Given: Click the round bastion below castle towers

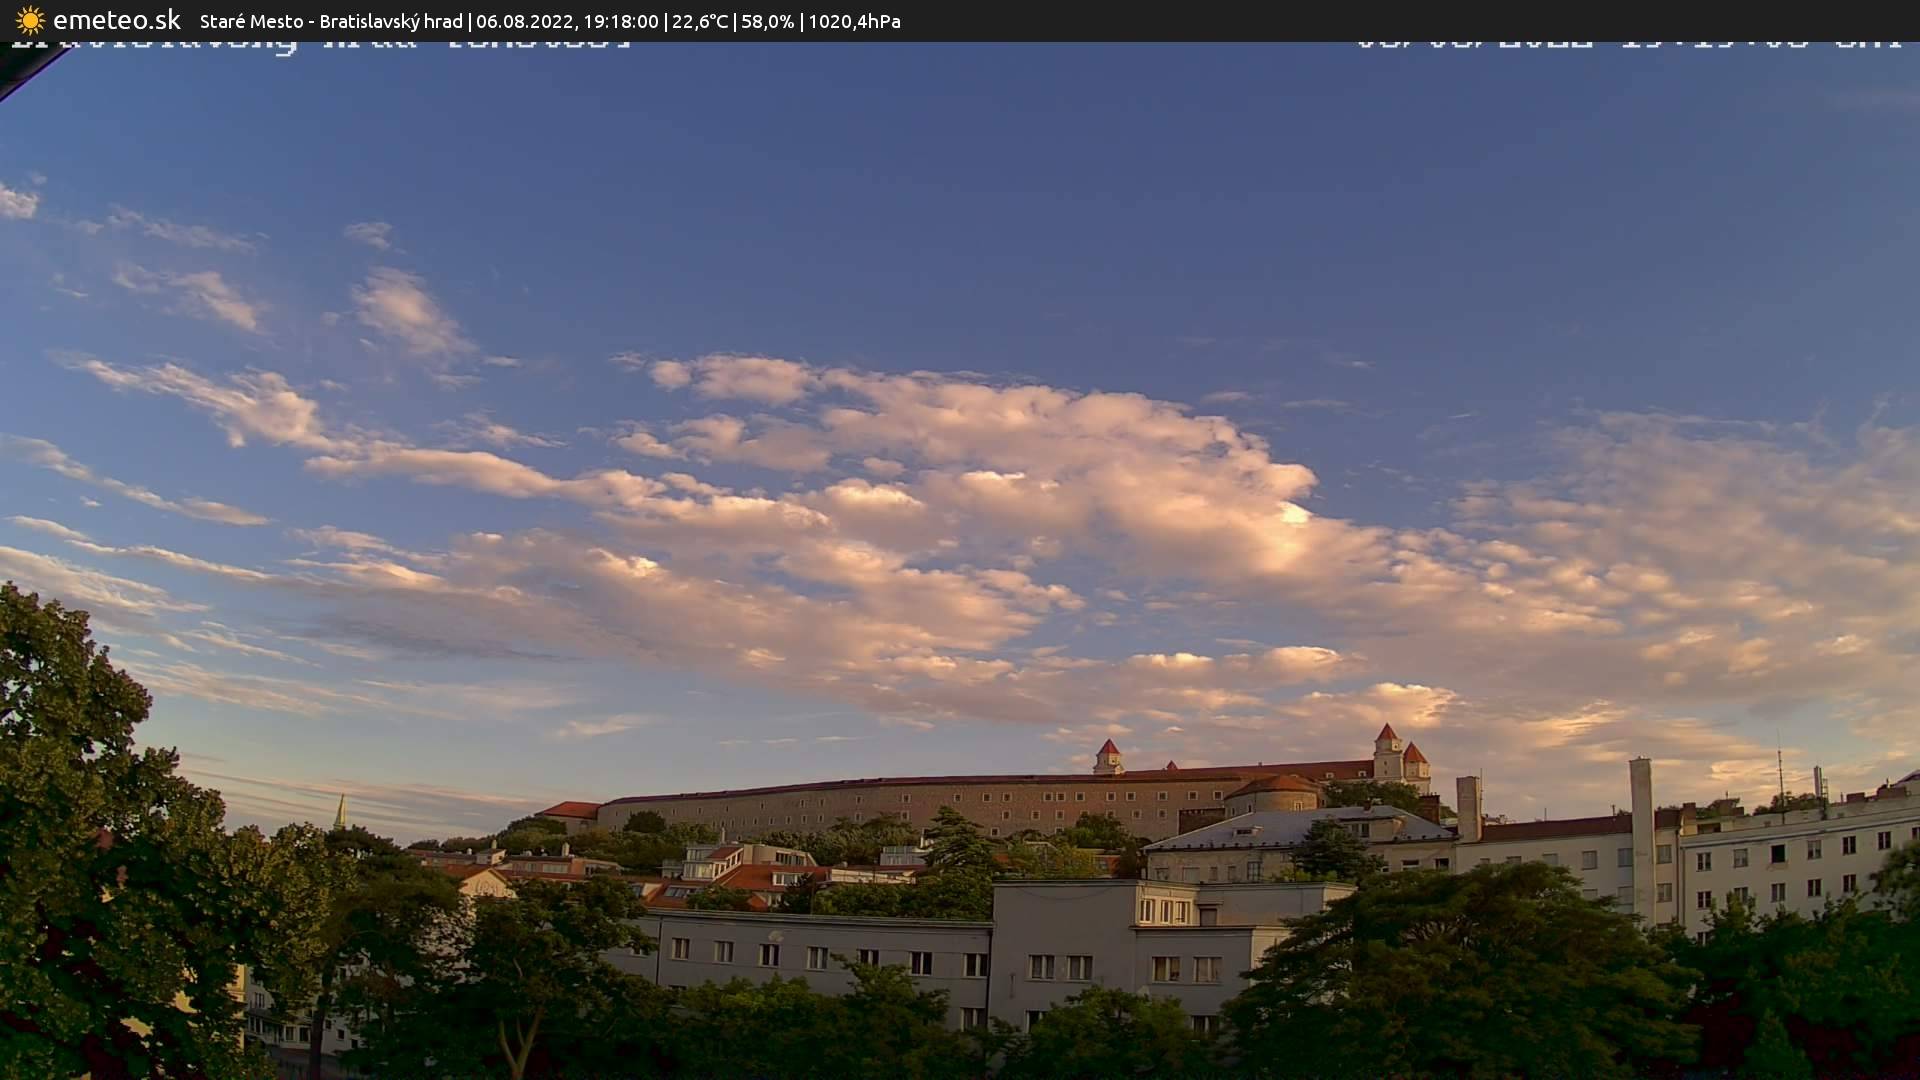Looking at the screenshot, I should pos(1273,795).
